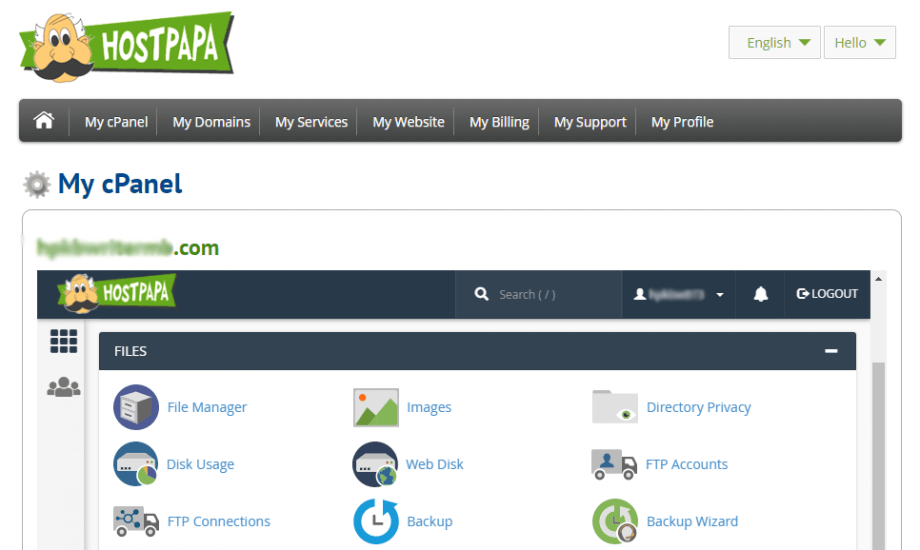Open the FTP Connections link
Viewport: 920px width, 550px height.
pyautogui.click(x=218, y=521)
